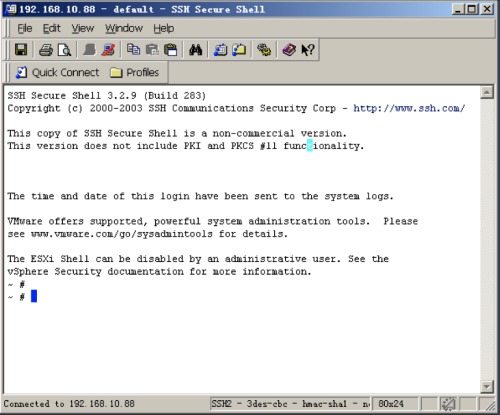Click the 'Connected to 192.168.10.88' status text

click(69, 404)
